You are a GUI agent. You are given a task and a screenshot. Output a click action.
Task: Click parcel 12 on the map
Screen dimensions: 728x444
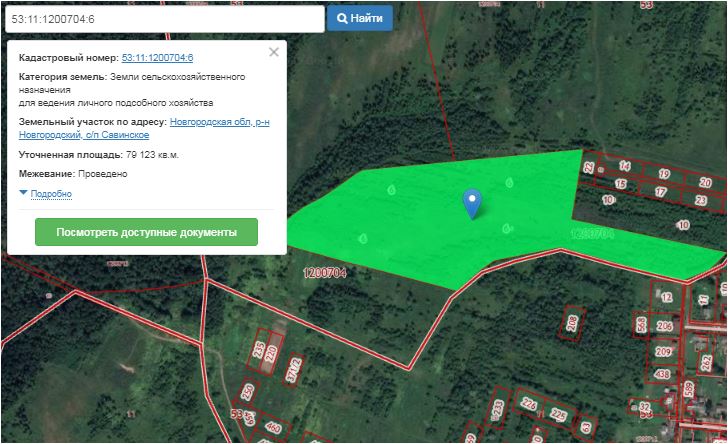[x=667, y=297]
